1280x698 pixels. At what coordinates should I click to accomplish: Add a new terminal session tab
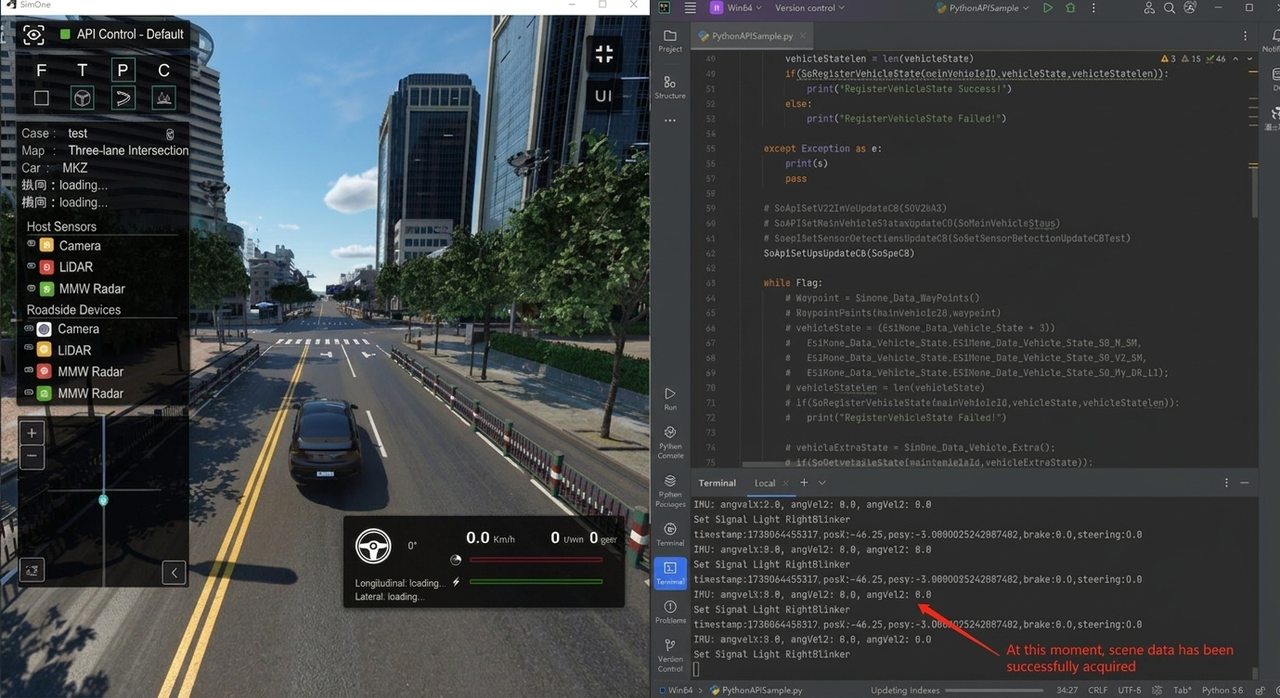803,483
